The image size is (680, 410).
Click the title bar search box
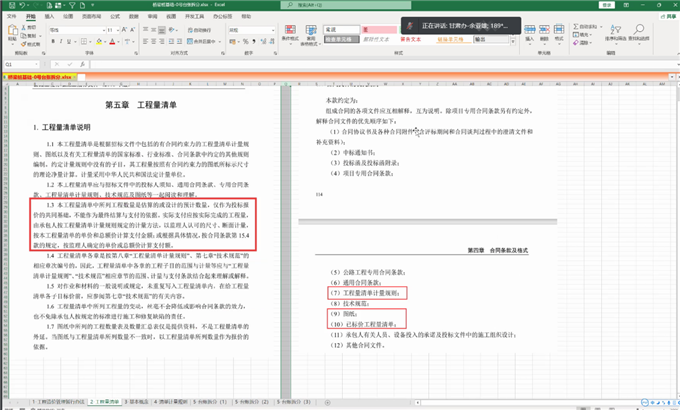tap(346, 5)
